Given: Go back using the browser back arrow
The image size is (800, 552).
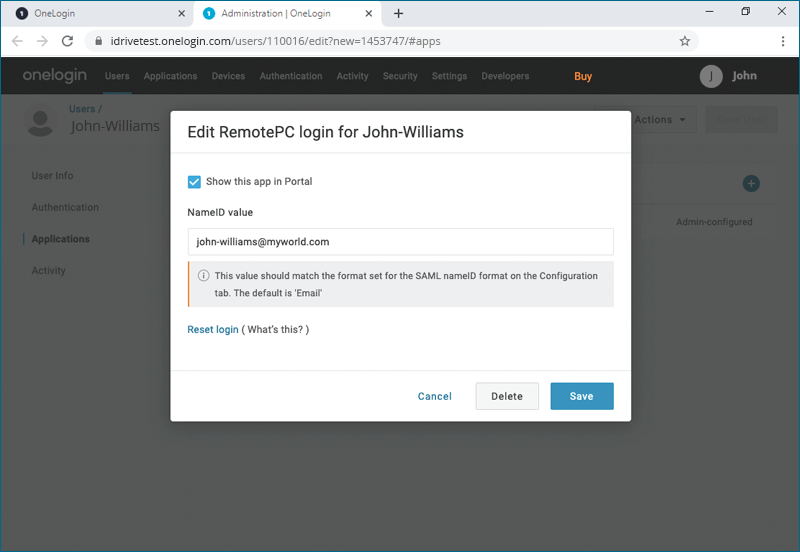Looking at the screenshot, I should pos(17,41).
